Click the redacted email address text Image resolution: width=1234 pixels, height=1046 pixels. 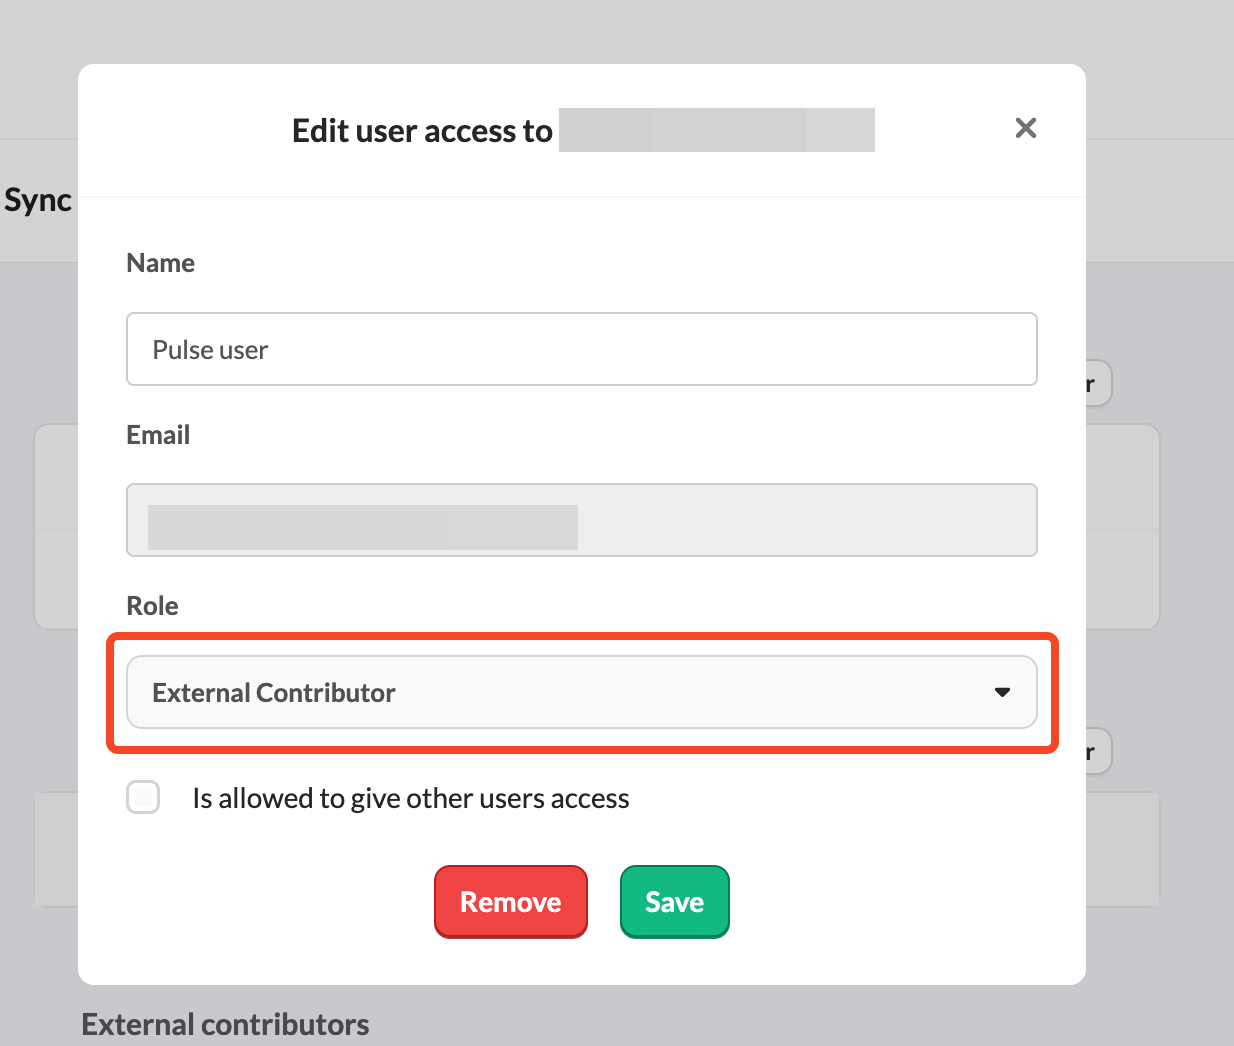click(362, 527)
